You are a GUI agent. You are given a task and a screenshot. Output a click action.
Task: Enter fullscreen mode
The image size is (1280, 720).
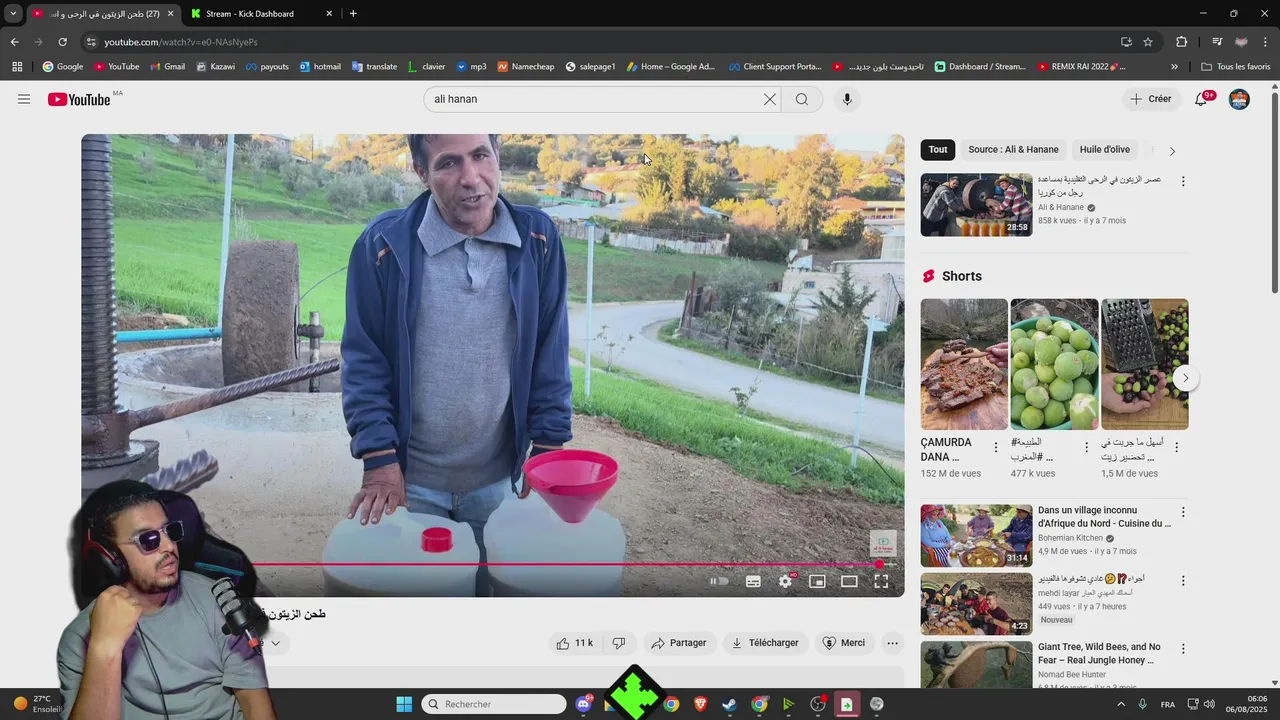pyautogui.click(x=881, y=581)
